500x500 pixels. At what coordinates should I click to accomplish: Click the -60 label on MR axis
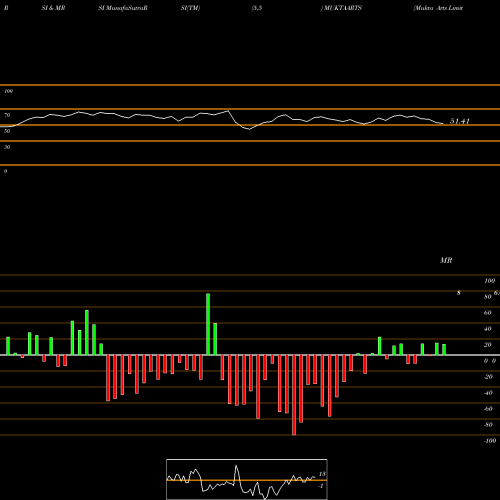click(488, 409)
